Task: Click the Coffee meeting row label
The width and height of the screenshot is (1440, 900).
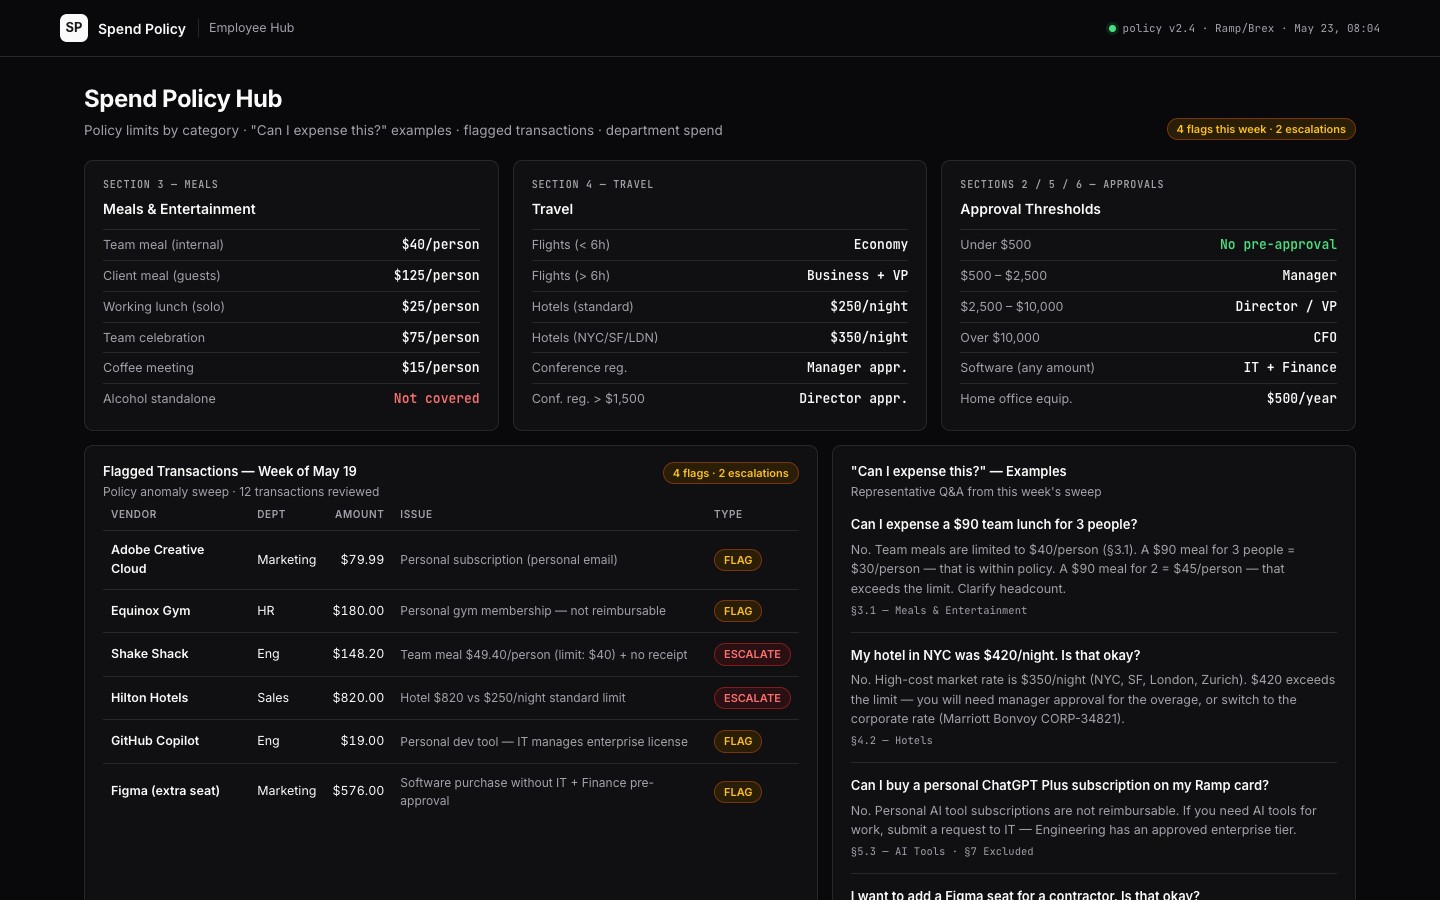Action: 148,368
